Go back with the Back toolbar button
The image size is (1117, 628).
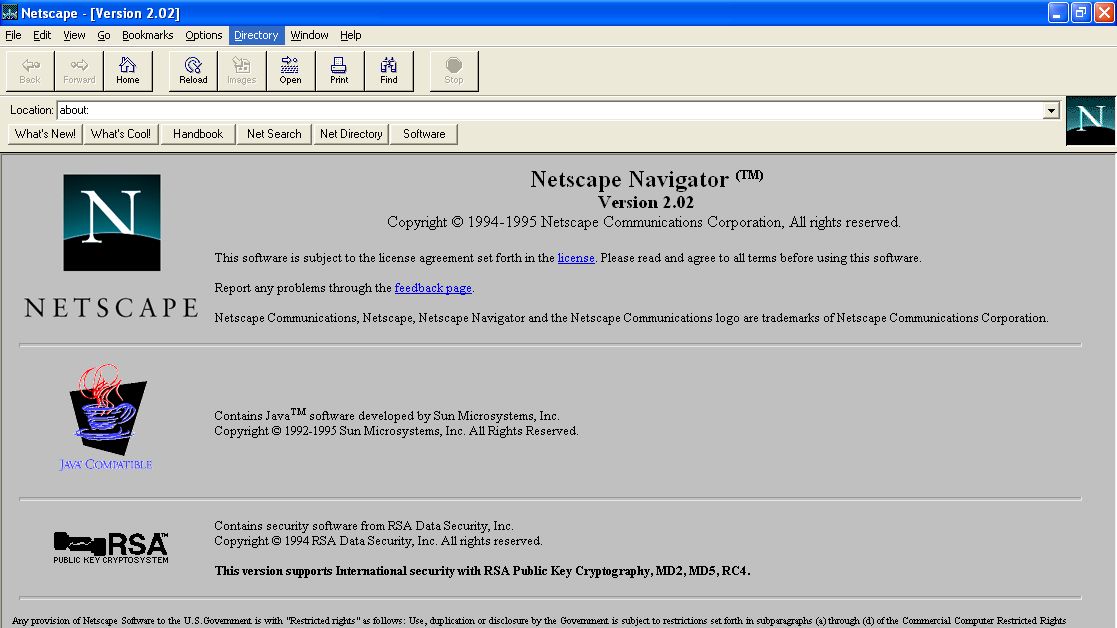coord(30,70)
